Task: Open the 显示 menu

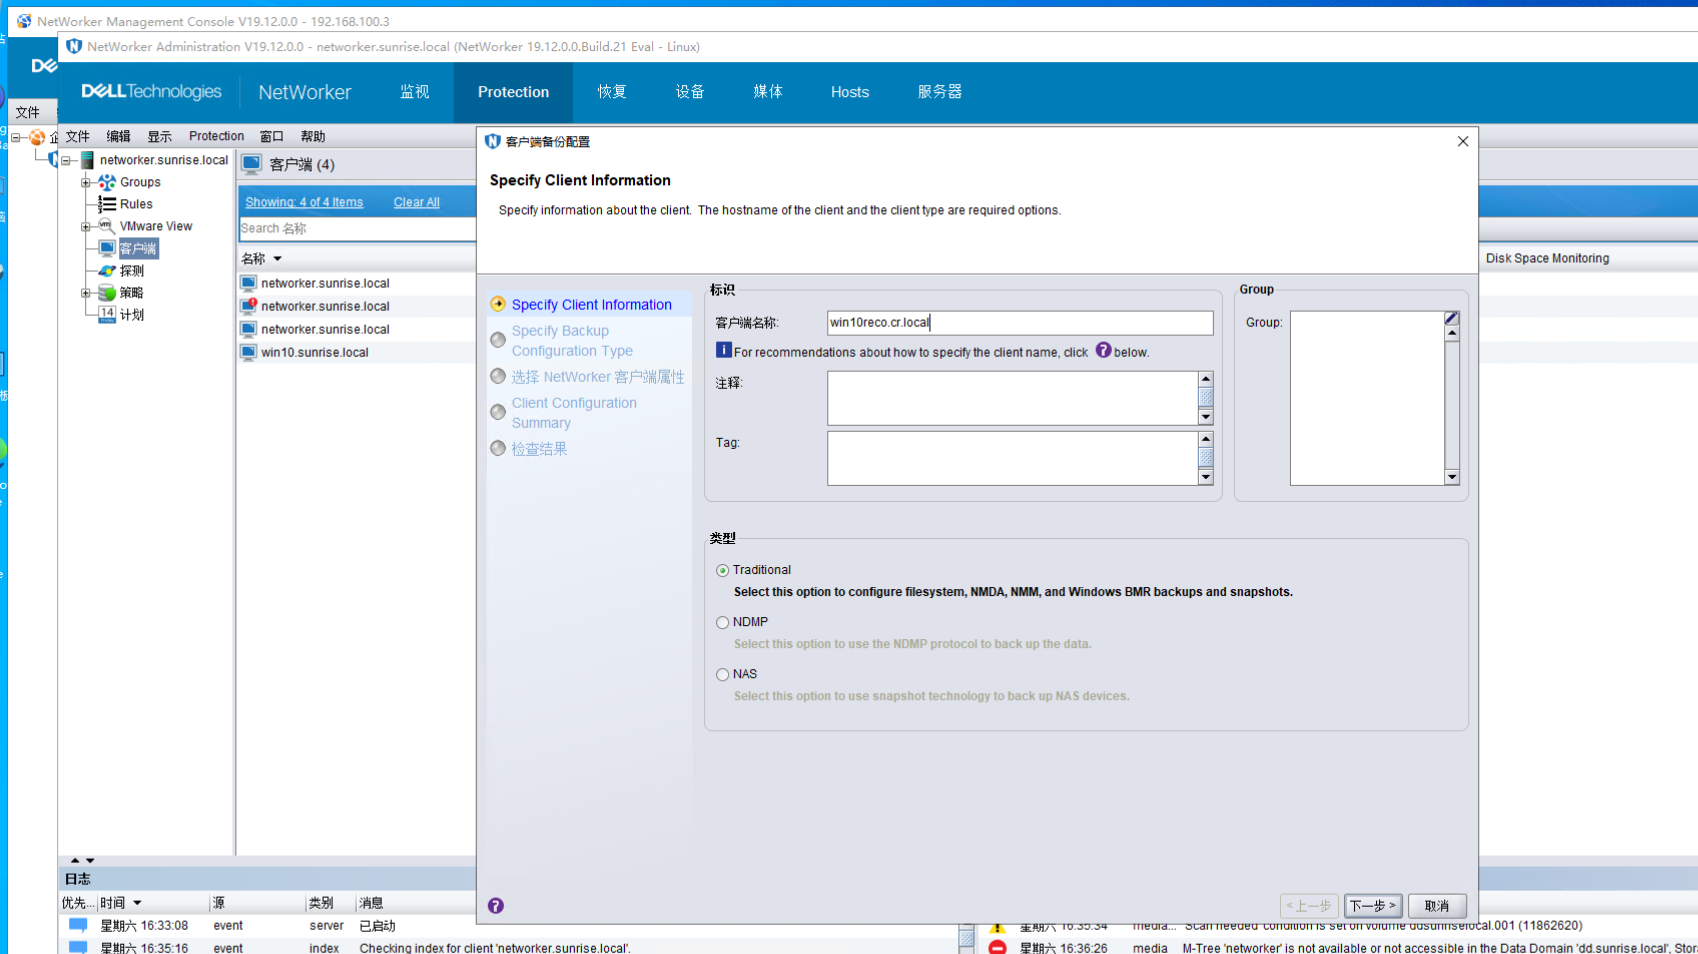Action: coord(160,136)
